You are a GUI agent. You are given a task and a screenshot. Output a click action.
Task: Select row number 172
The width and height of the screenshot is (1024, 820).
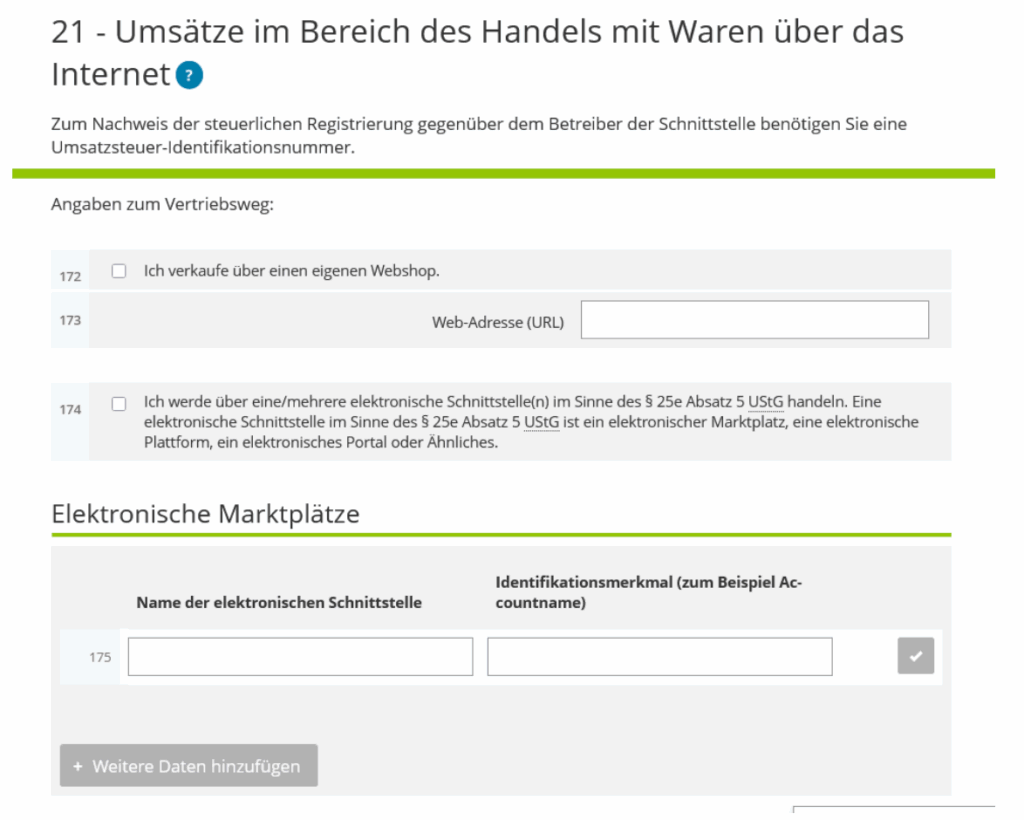70,276
